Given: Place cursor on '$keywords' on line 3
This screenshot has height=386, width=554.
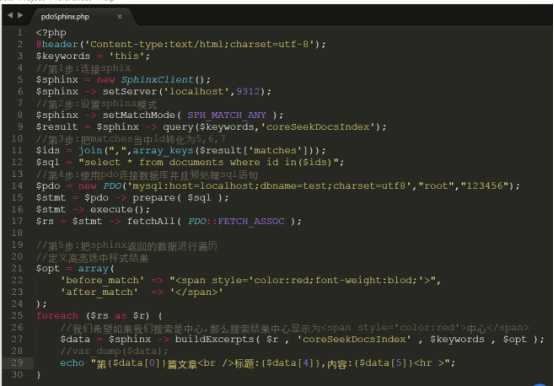Looking at the screenshot, I should (63, 56).
